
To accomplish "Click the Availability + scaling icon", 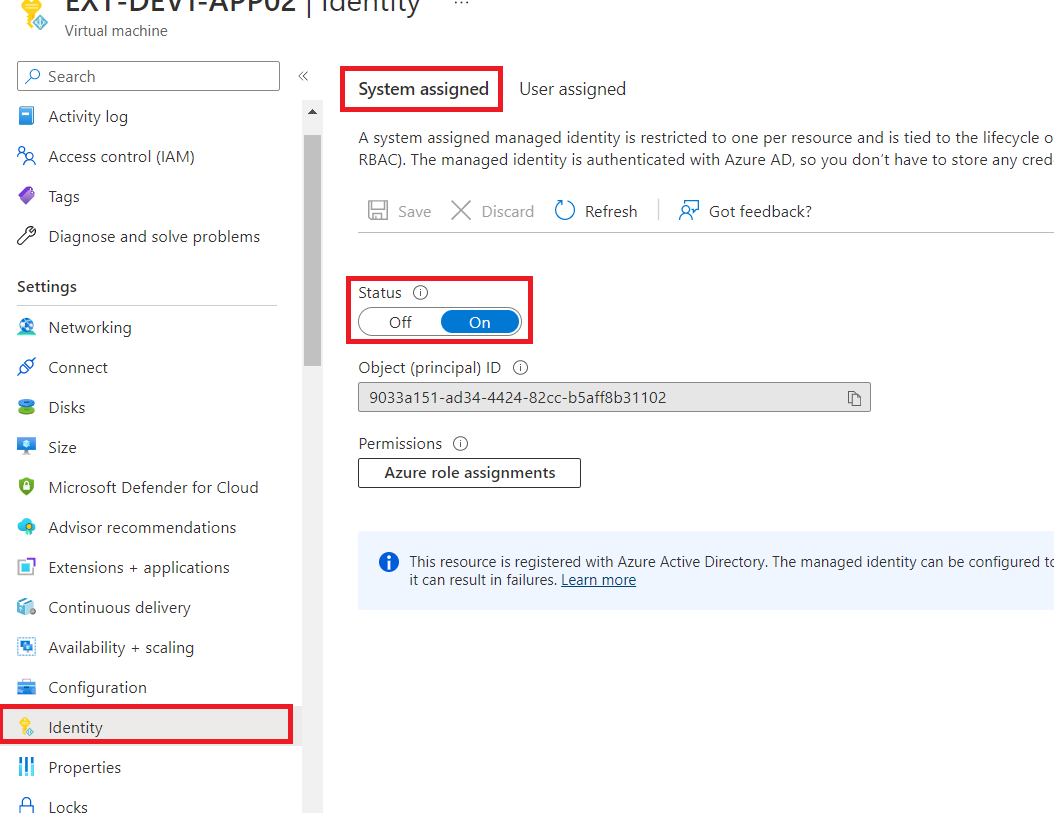I will click(x=26, y=647).
